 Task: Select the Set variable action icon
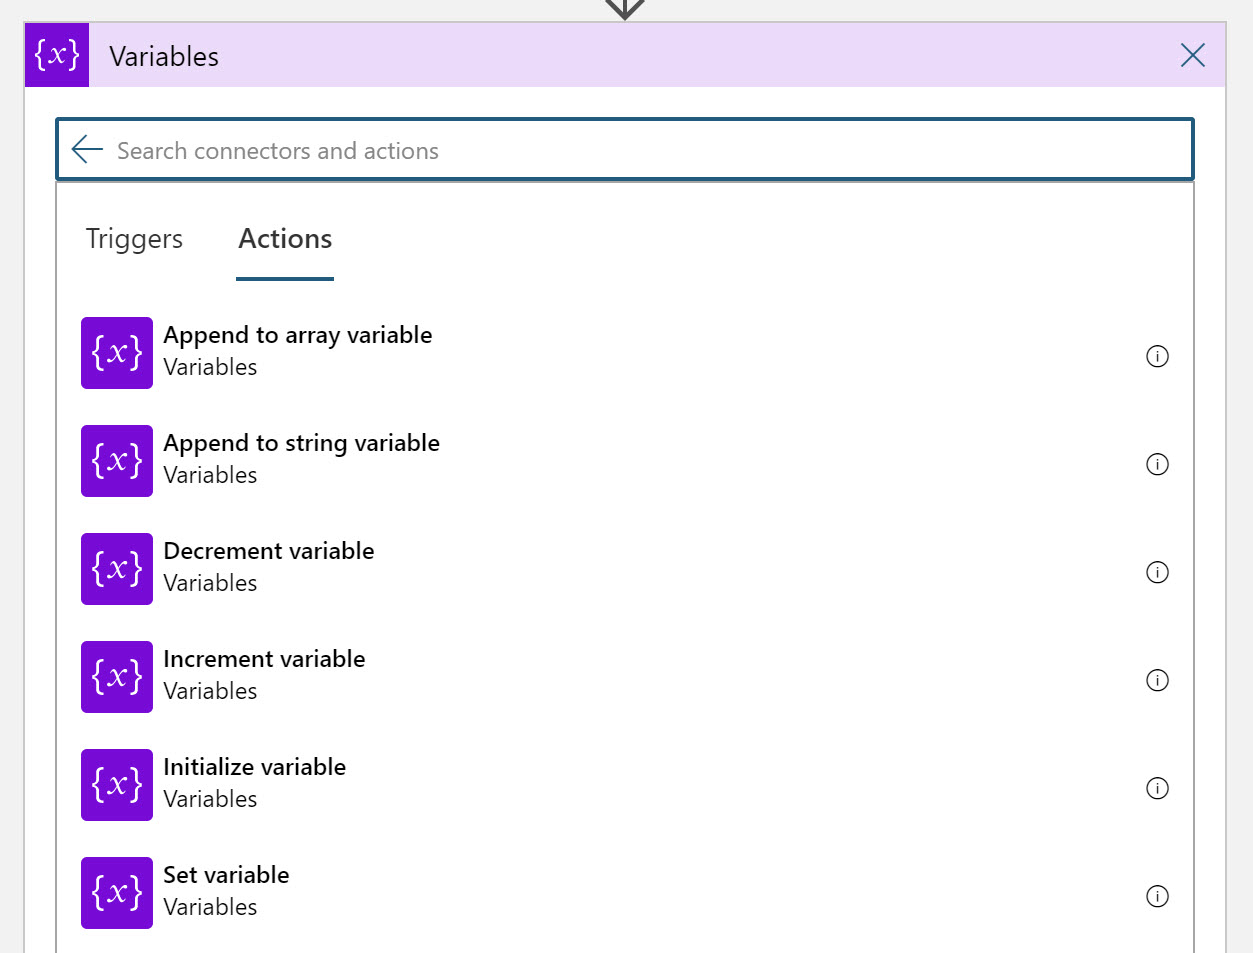(116, 892)
